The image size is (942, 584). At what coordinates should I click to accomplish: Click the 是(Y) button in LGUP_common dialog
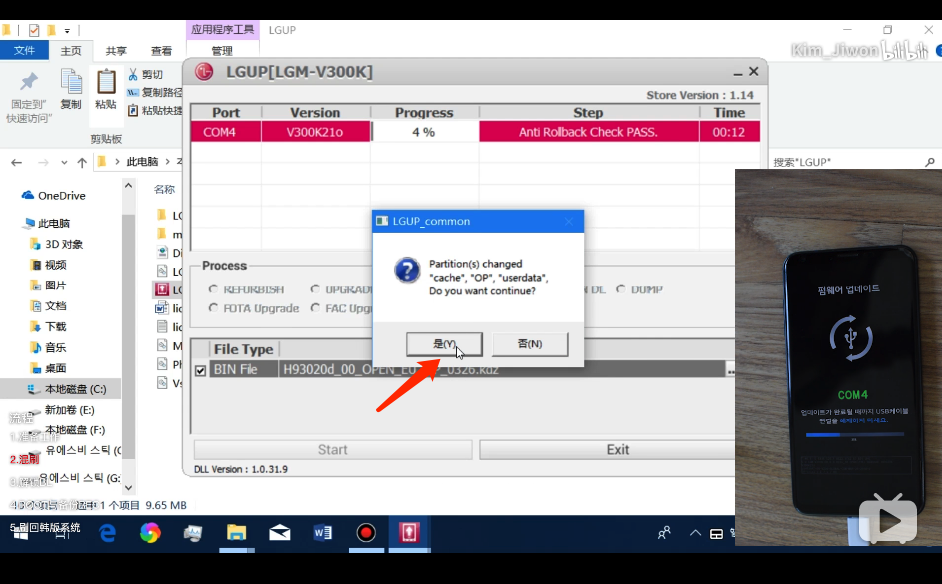444,344
